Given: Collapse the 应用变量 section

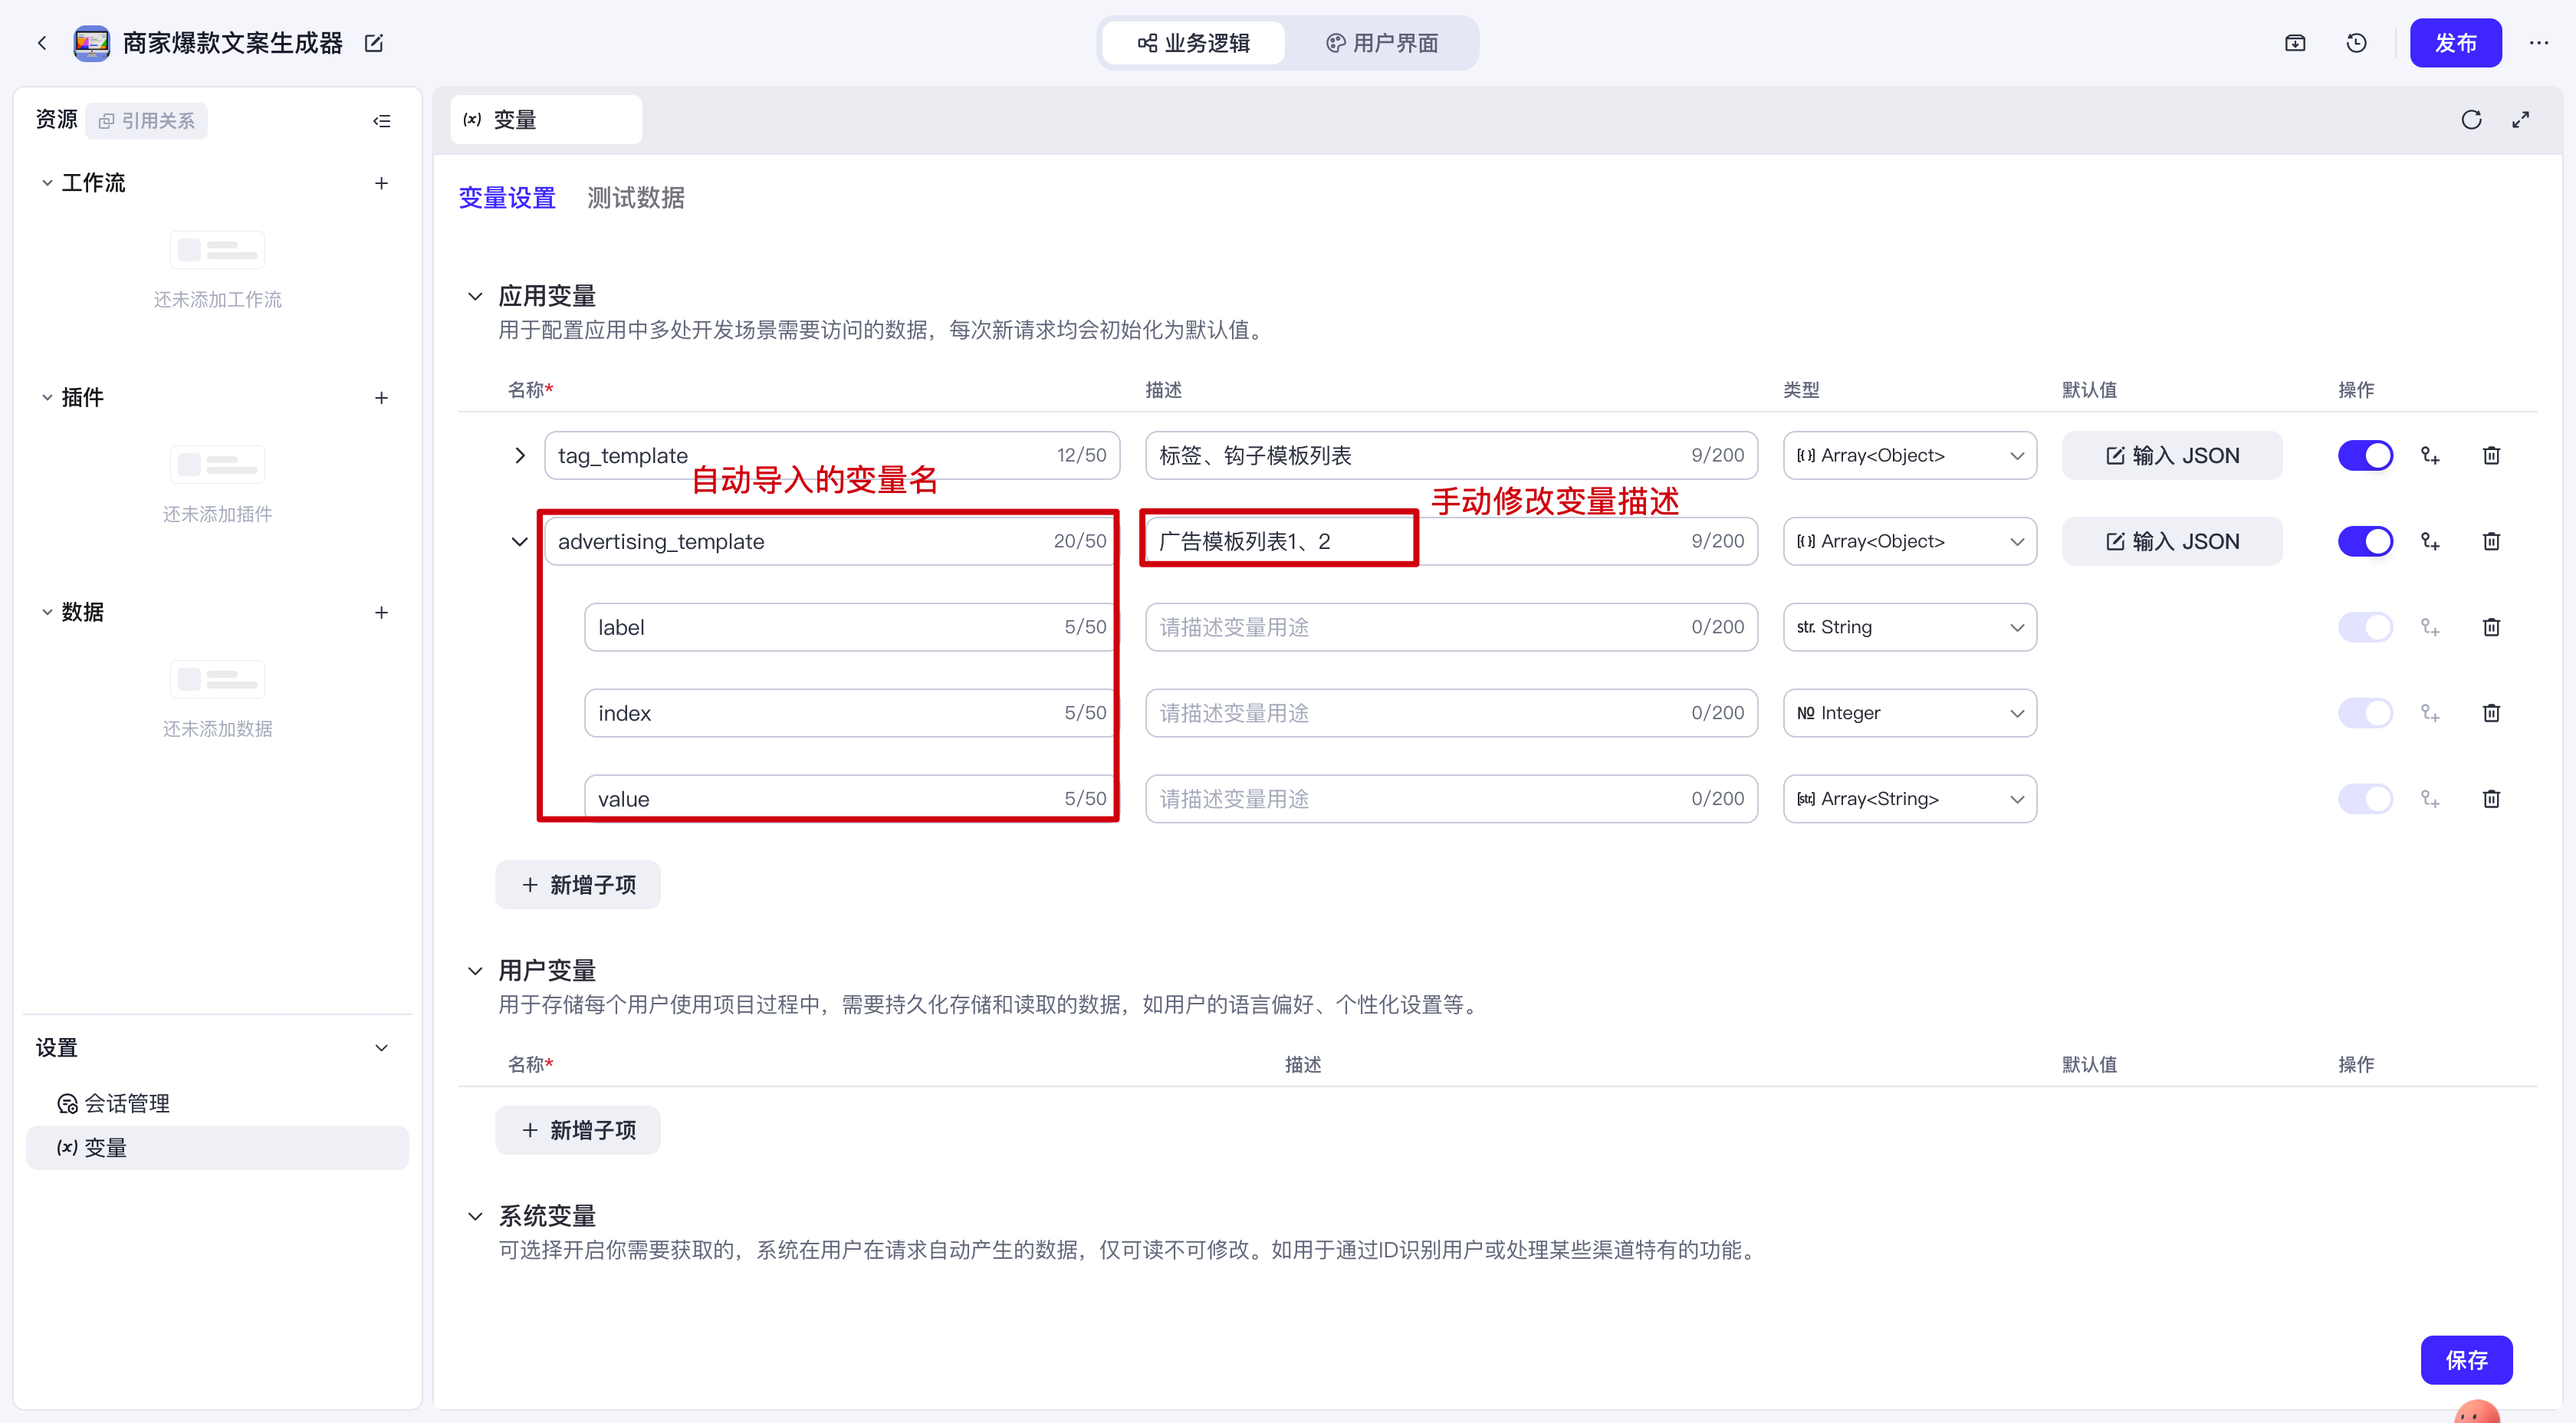Looking at the screenshot, I should 476,296.
